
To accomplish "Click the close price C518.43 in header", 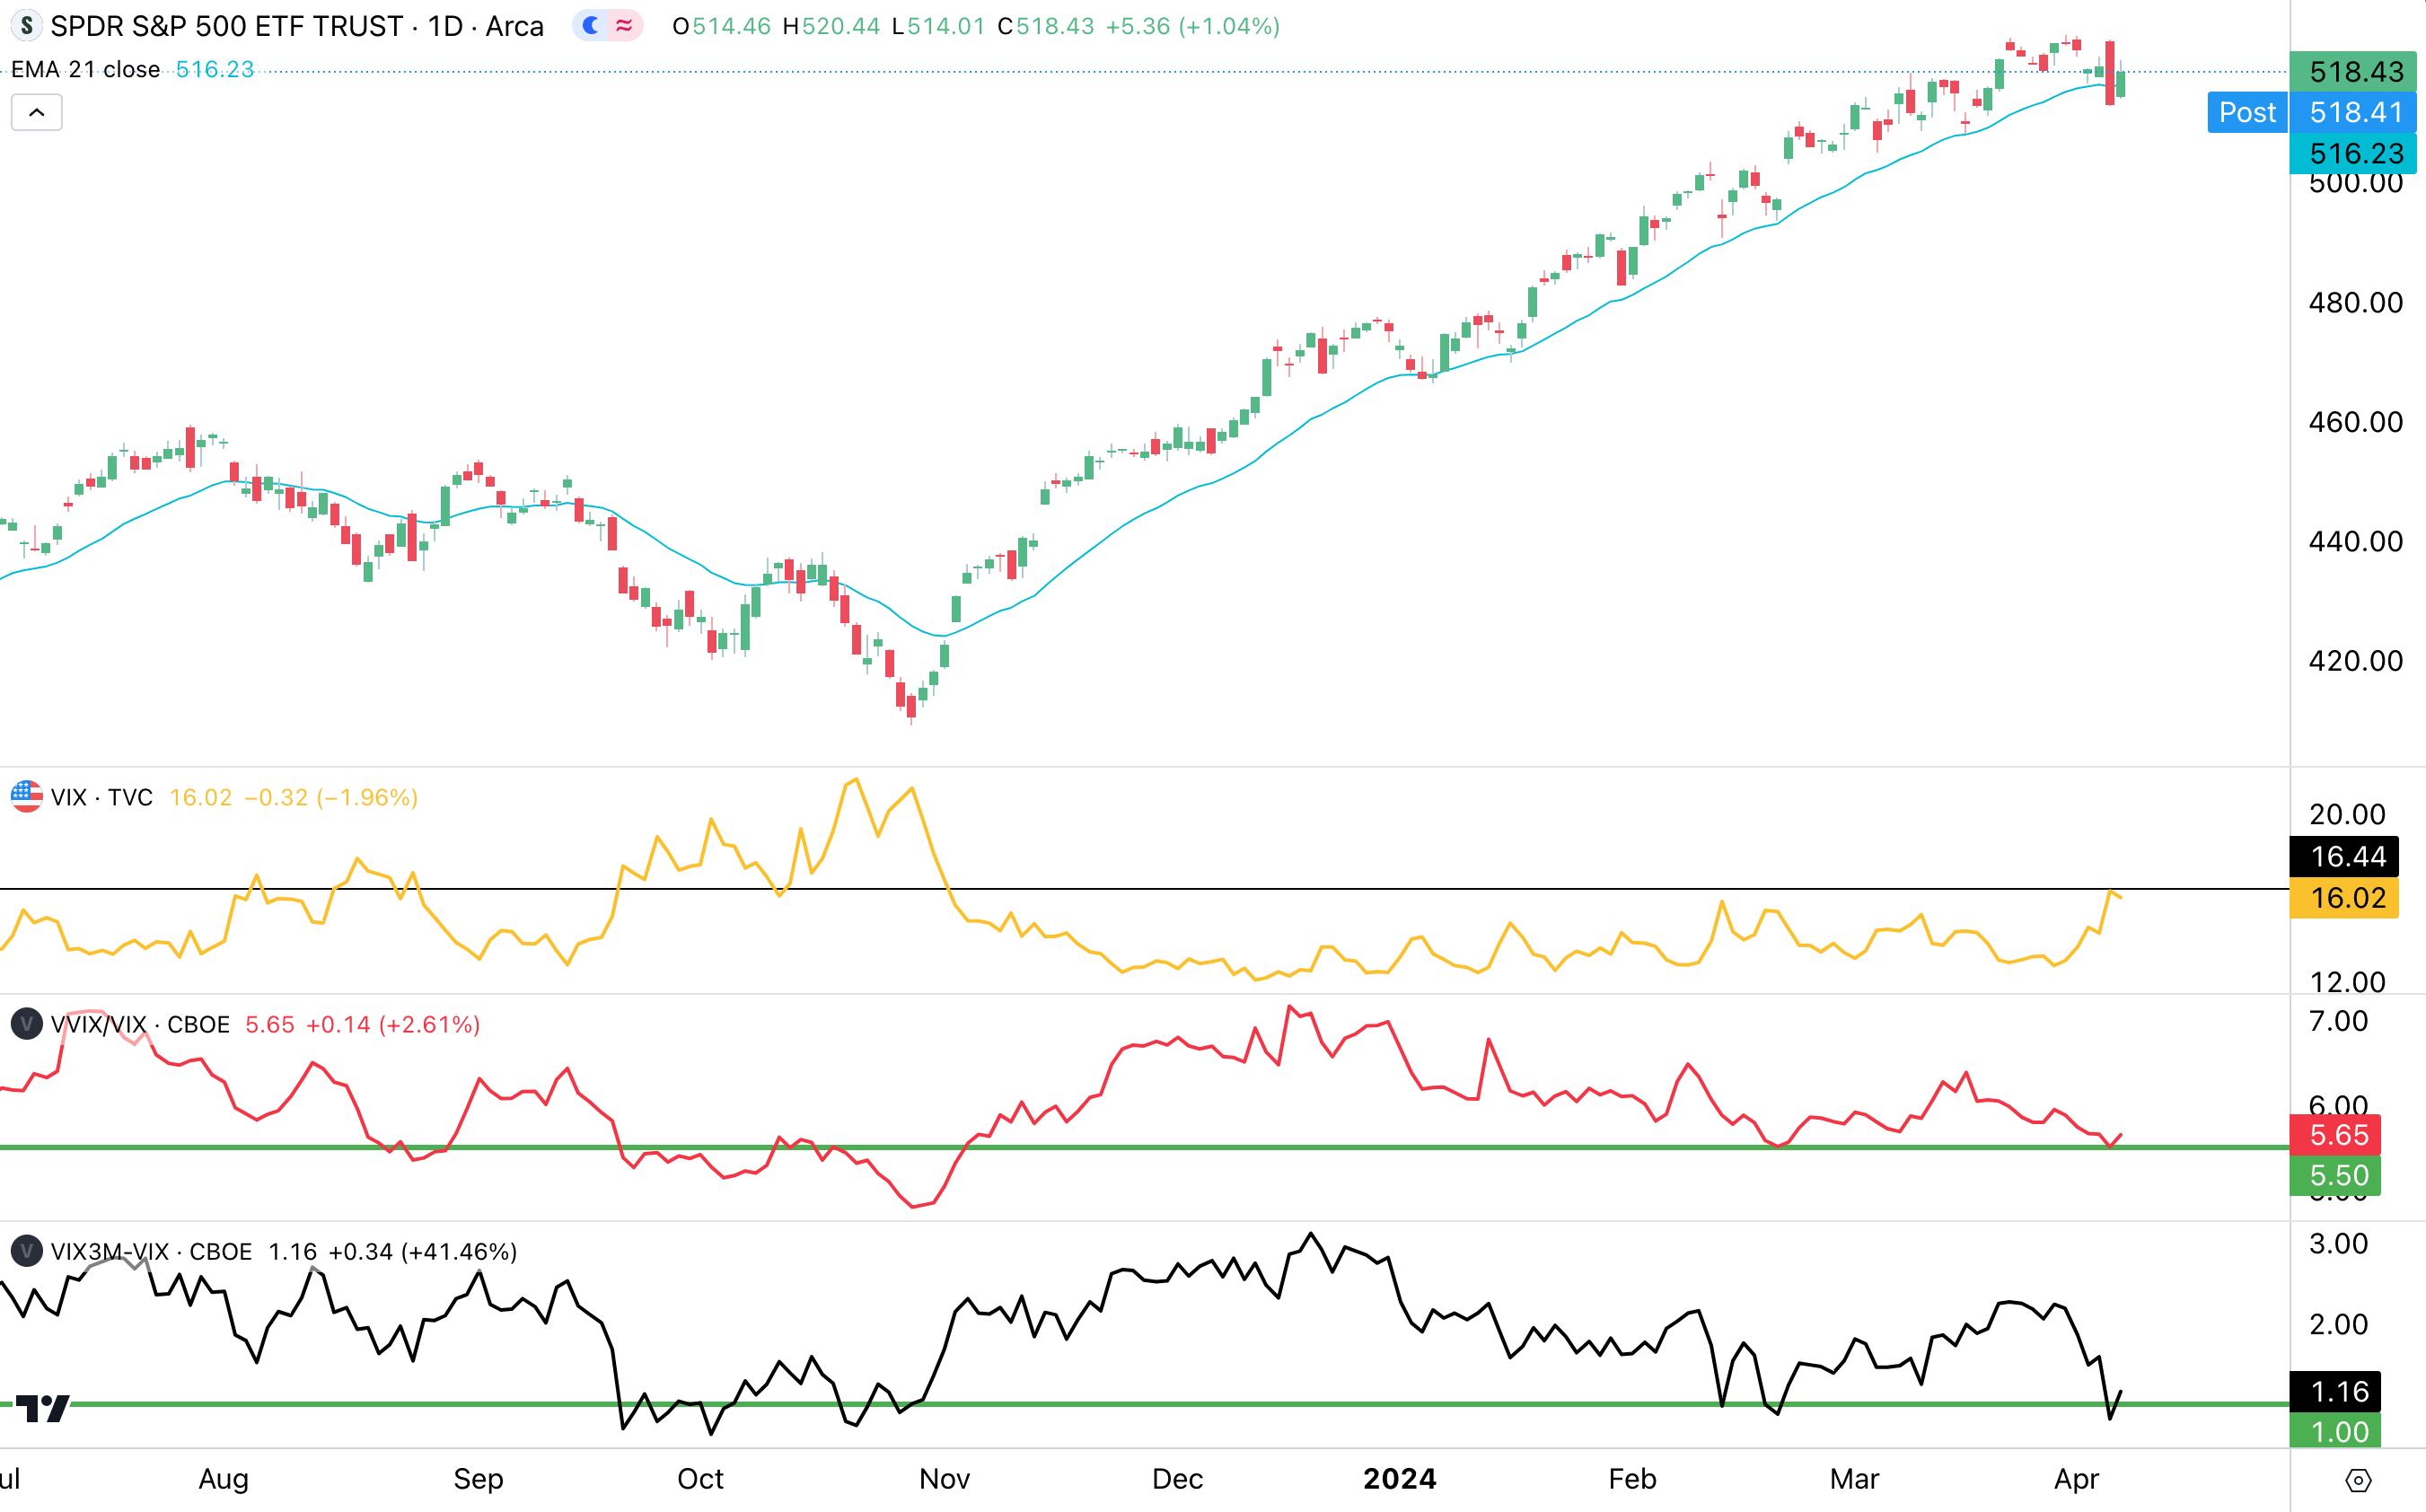I will 1046,26.
